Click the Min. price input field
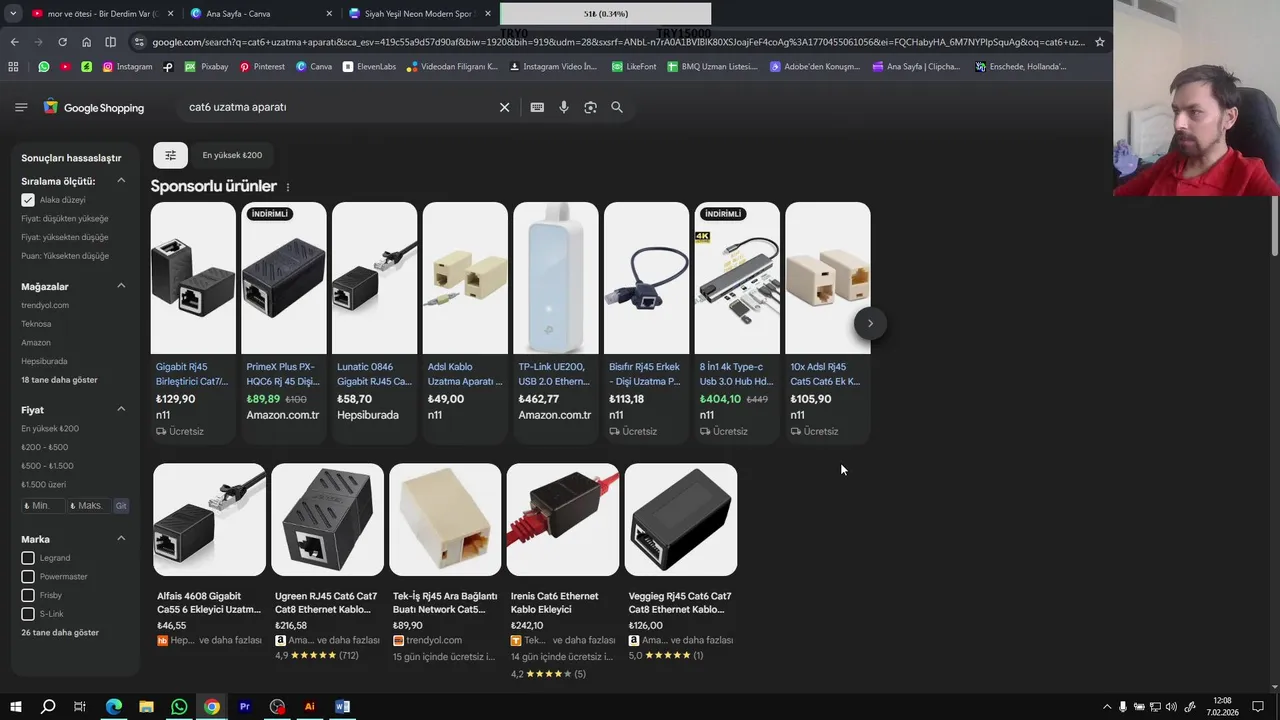 [42, 506]
